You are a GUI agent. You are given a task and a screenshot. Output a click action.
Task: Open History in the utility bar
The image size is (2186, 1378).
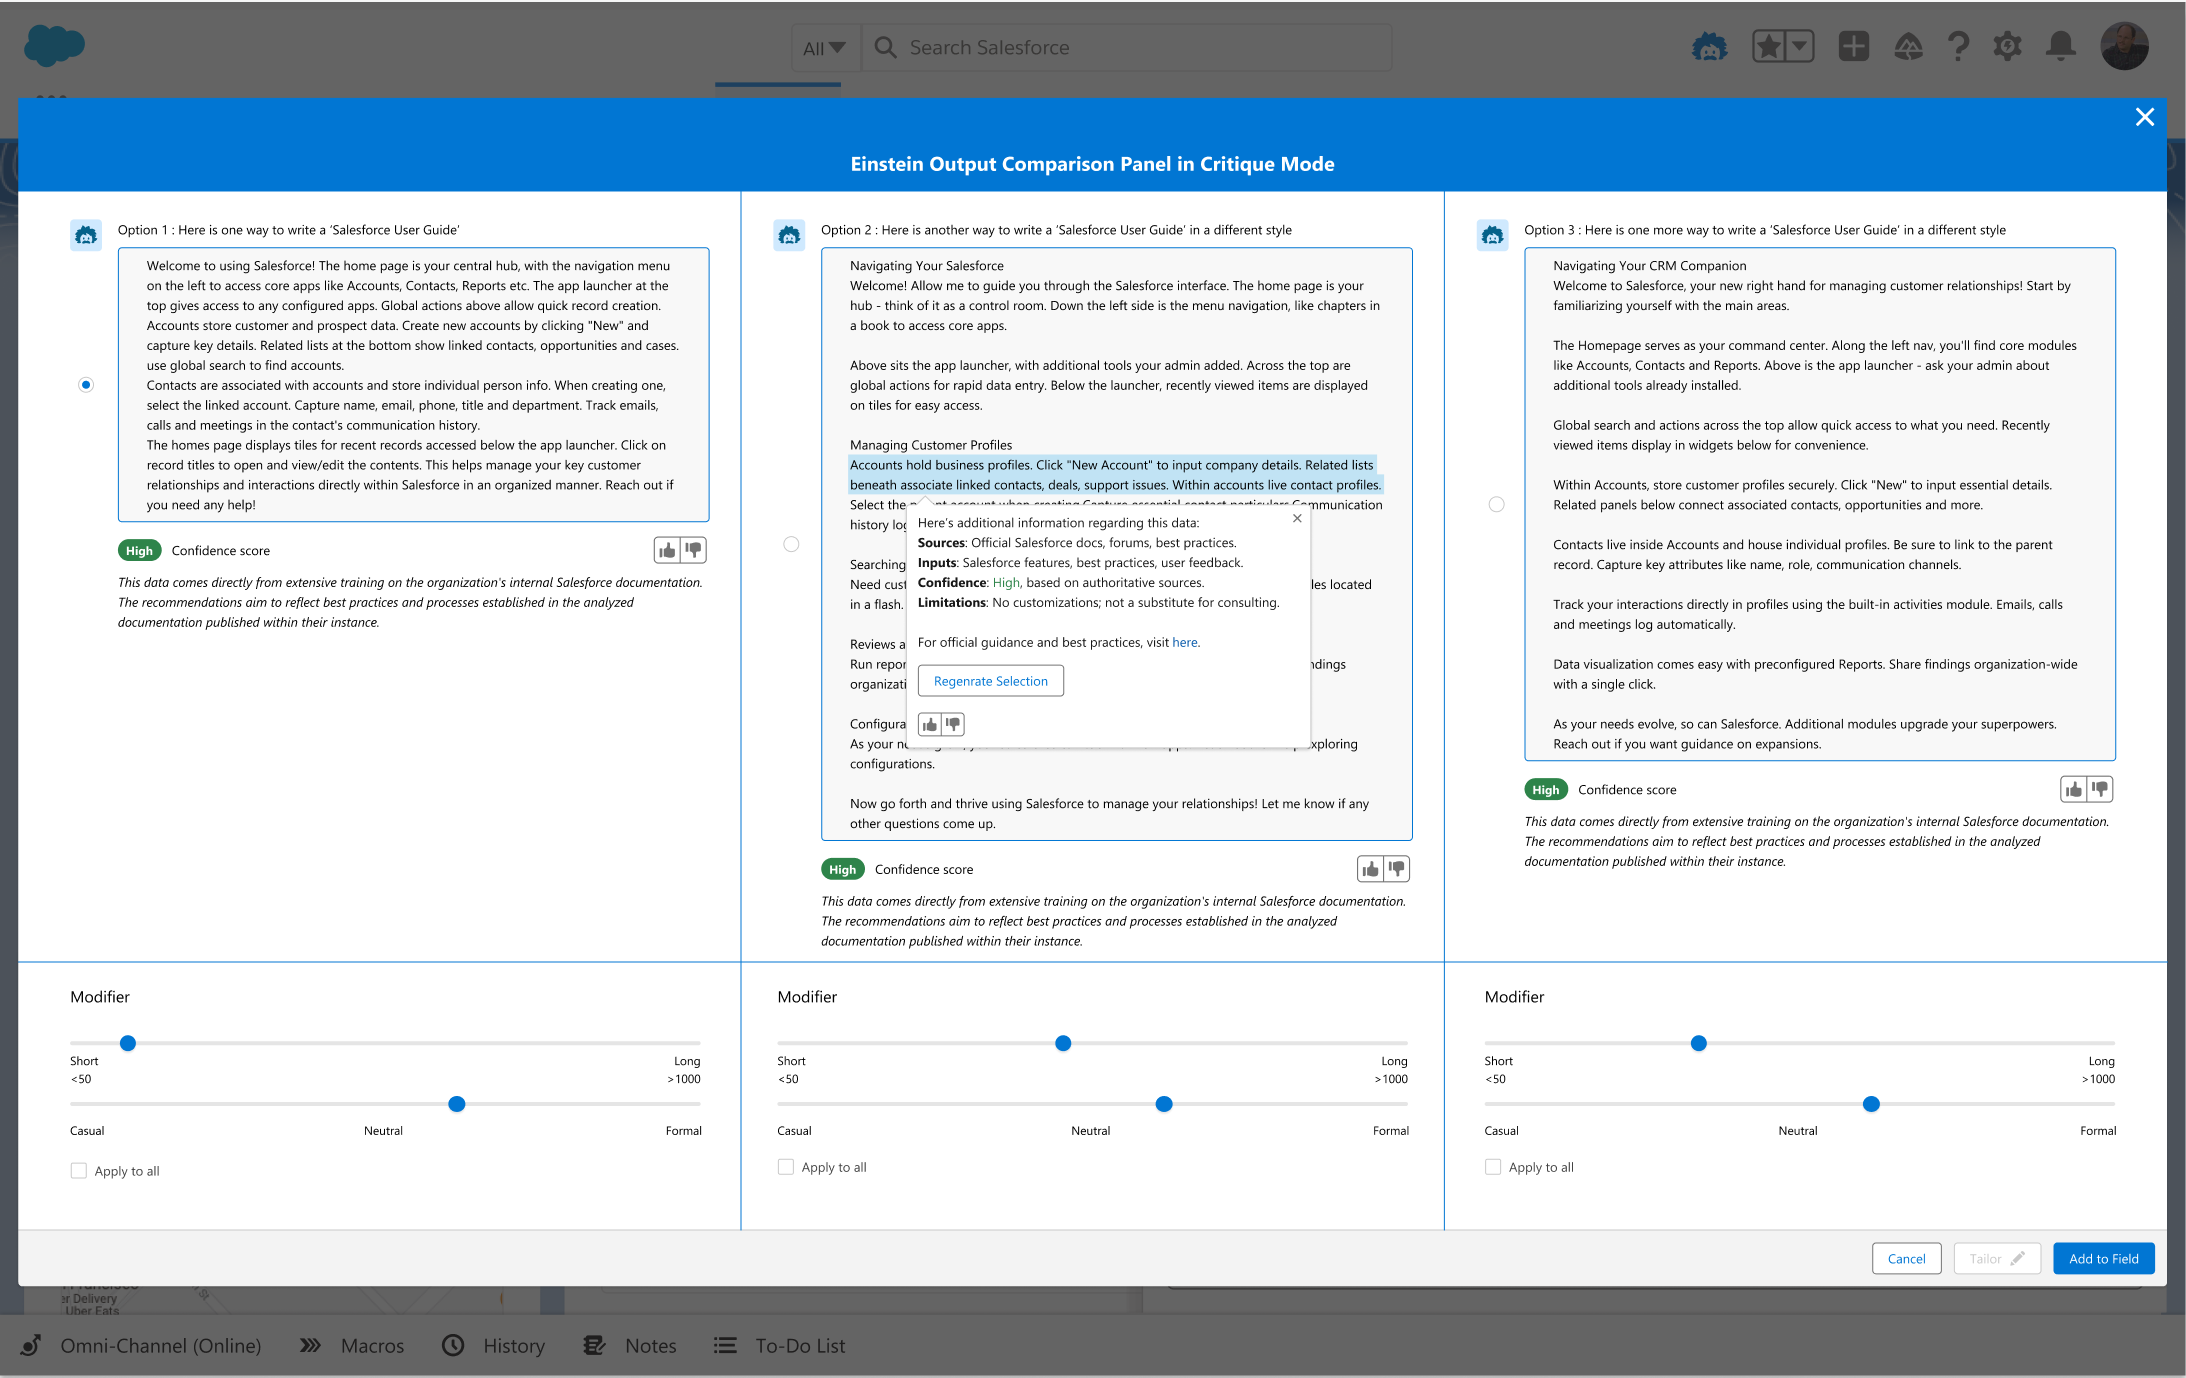494,1345
